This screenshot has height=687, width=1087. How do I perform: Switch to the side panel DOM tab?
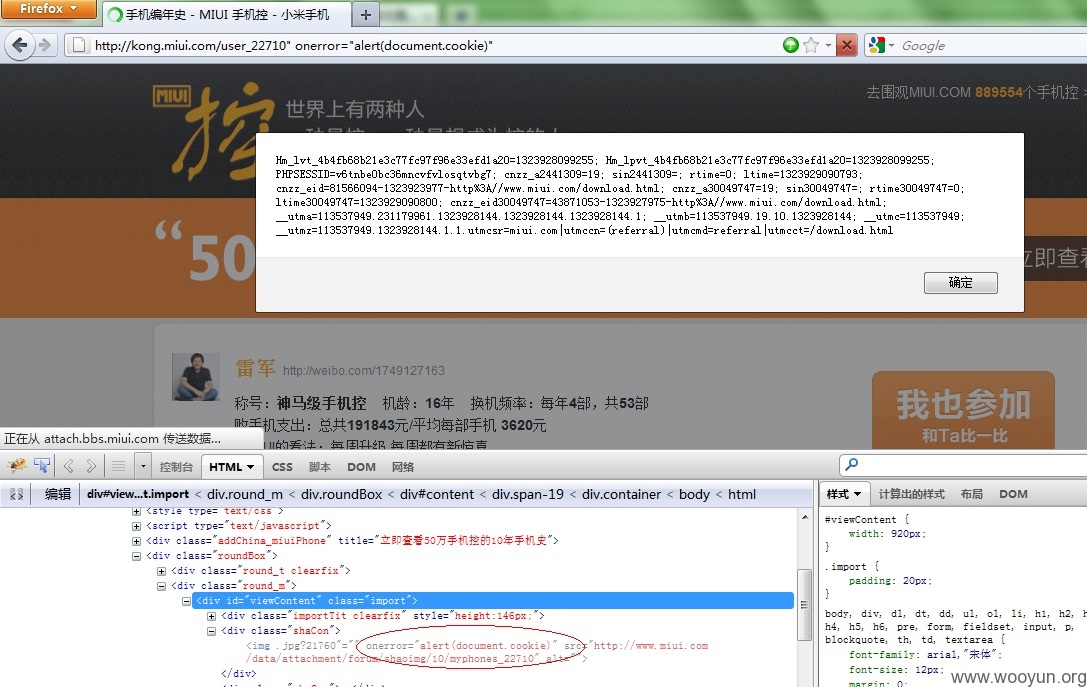pyautogui.click(x=1013, y=494)
